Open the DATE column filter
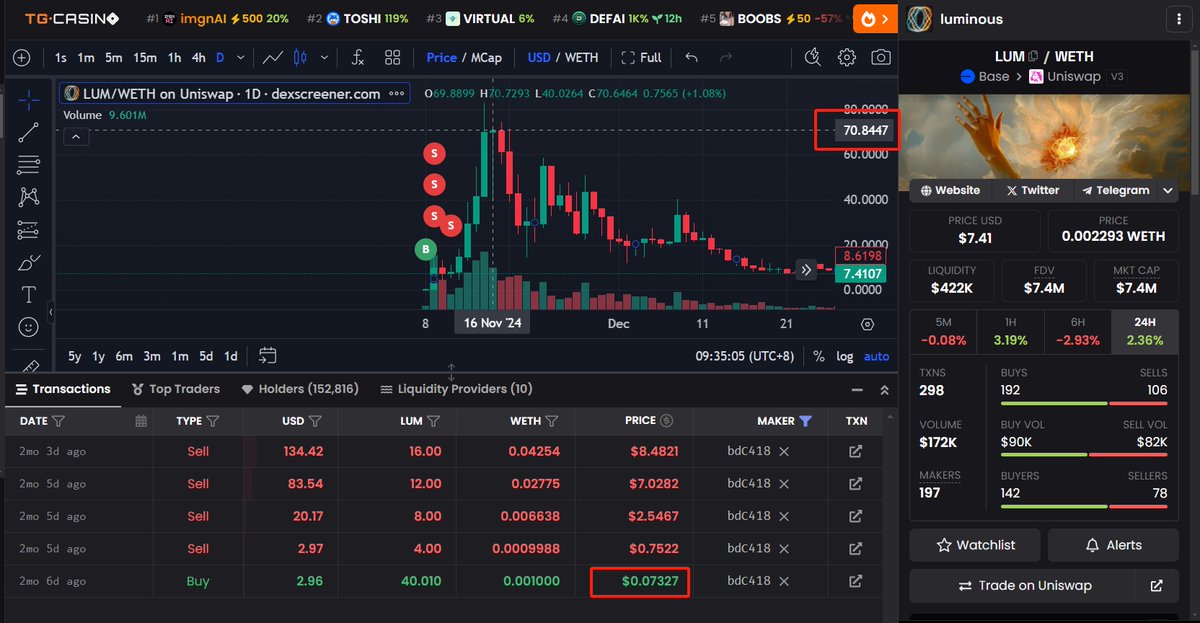 tap(59, 421)
